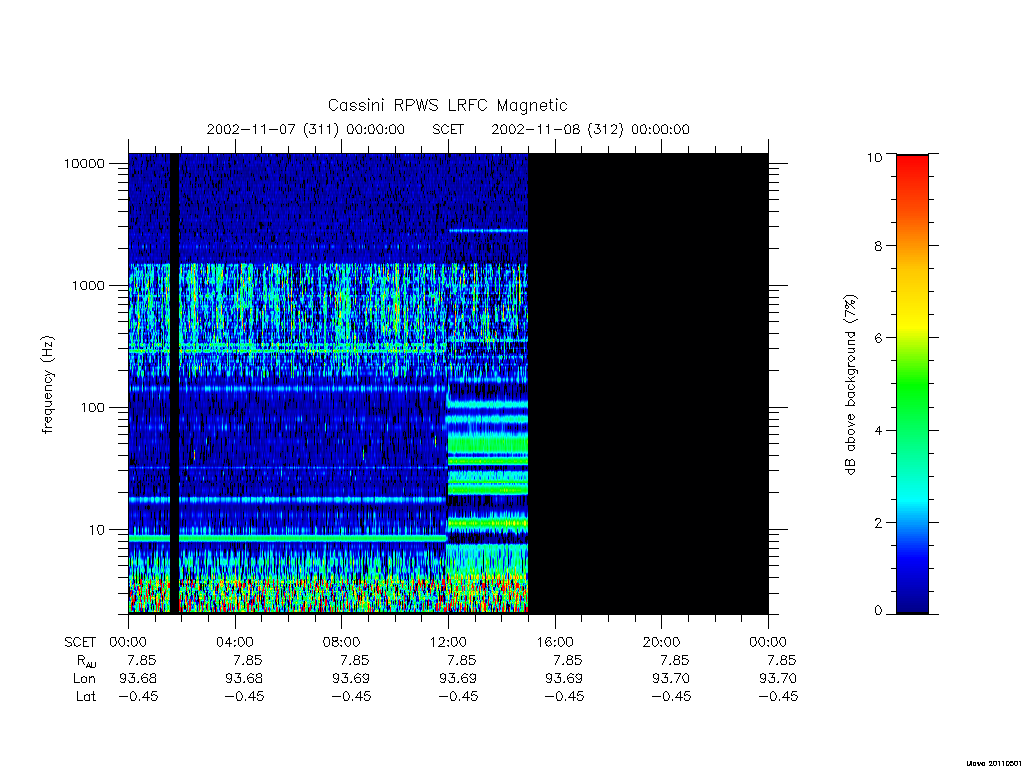Click the 16:00 time tick label
This screenshot has width=1024, height=768.
click(554, 642)
